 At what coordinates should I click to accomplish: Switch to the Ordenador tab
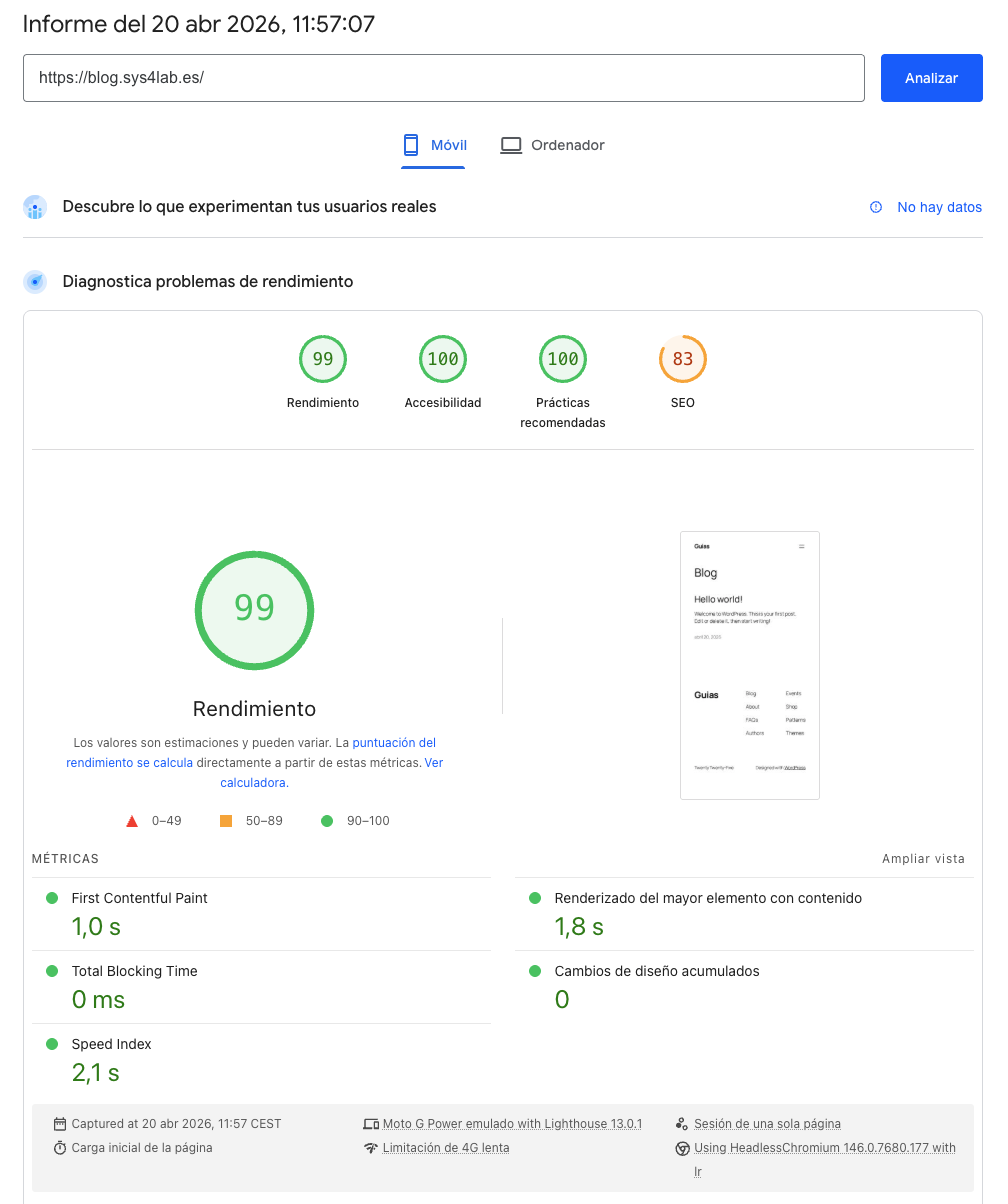coord(552,145)
